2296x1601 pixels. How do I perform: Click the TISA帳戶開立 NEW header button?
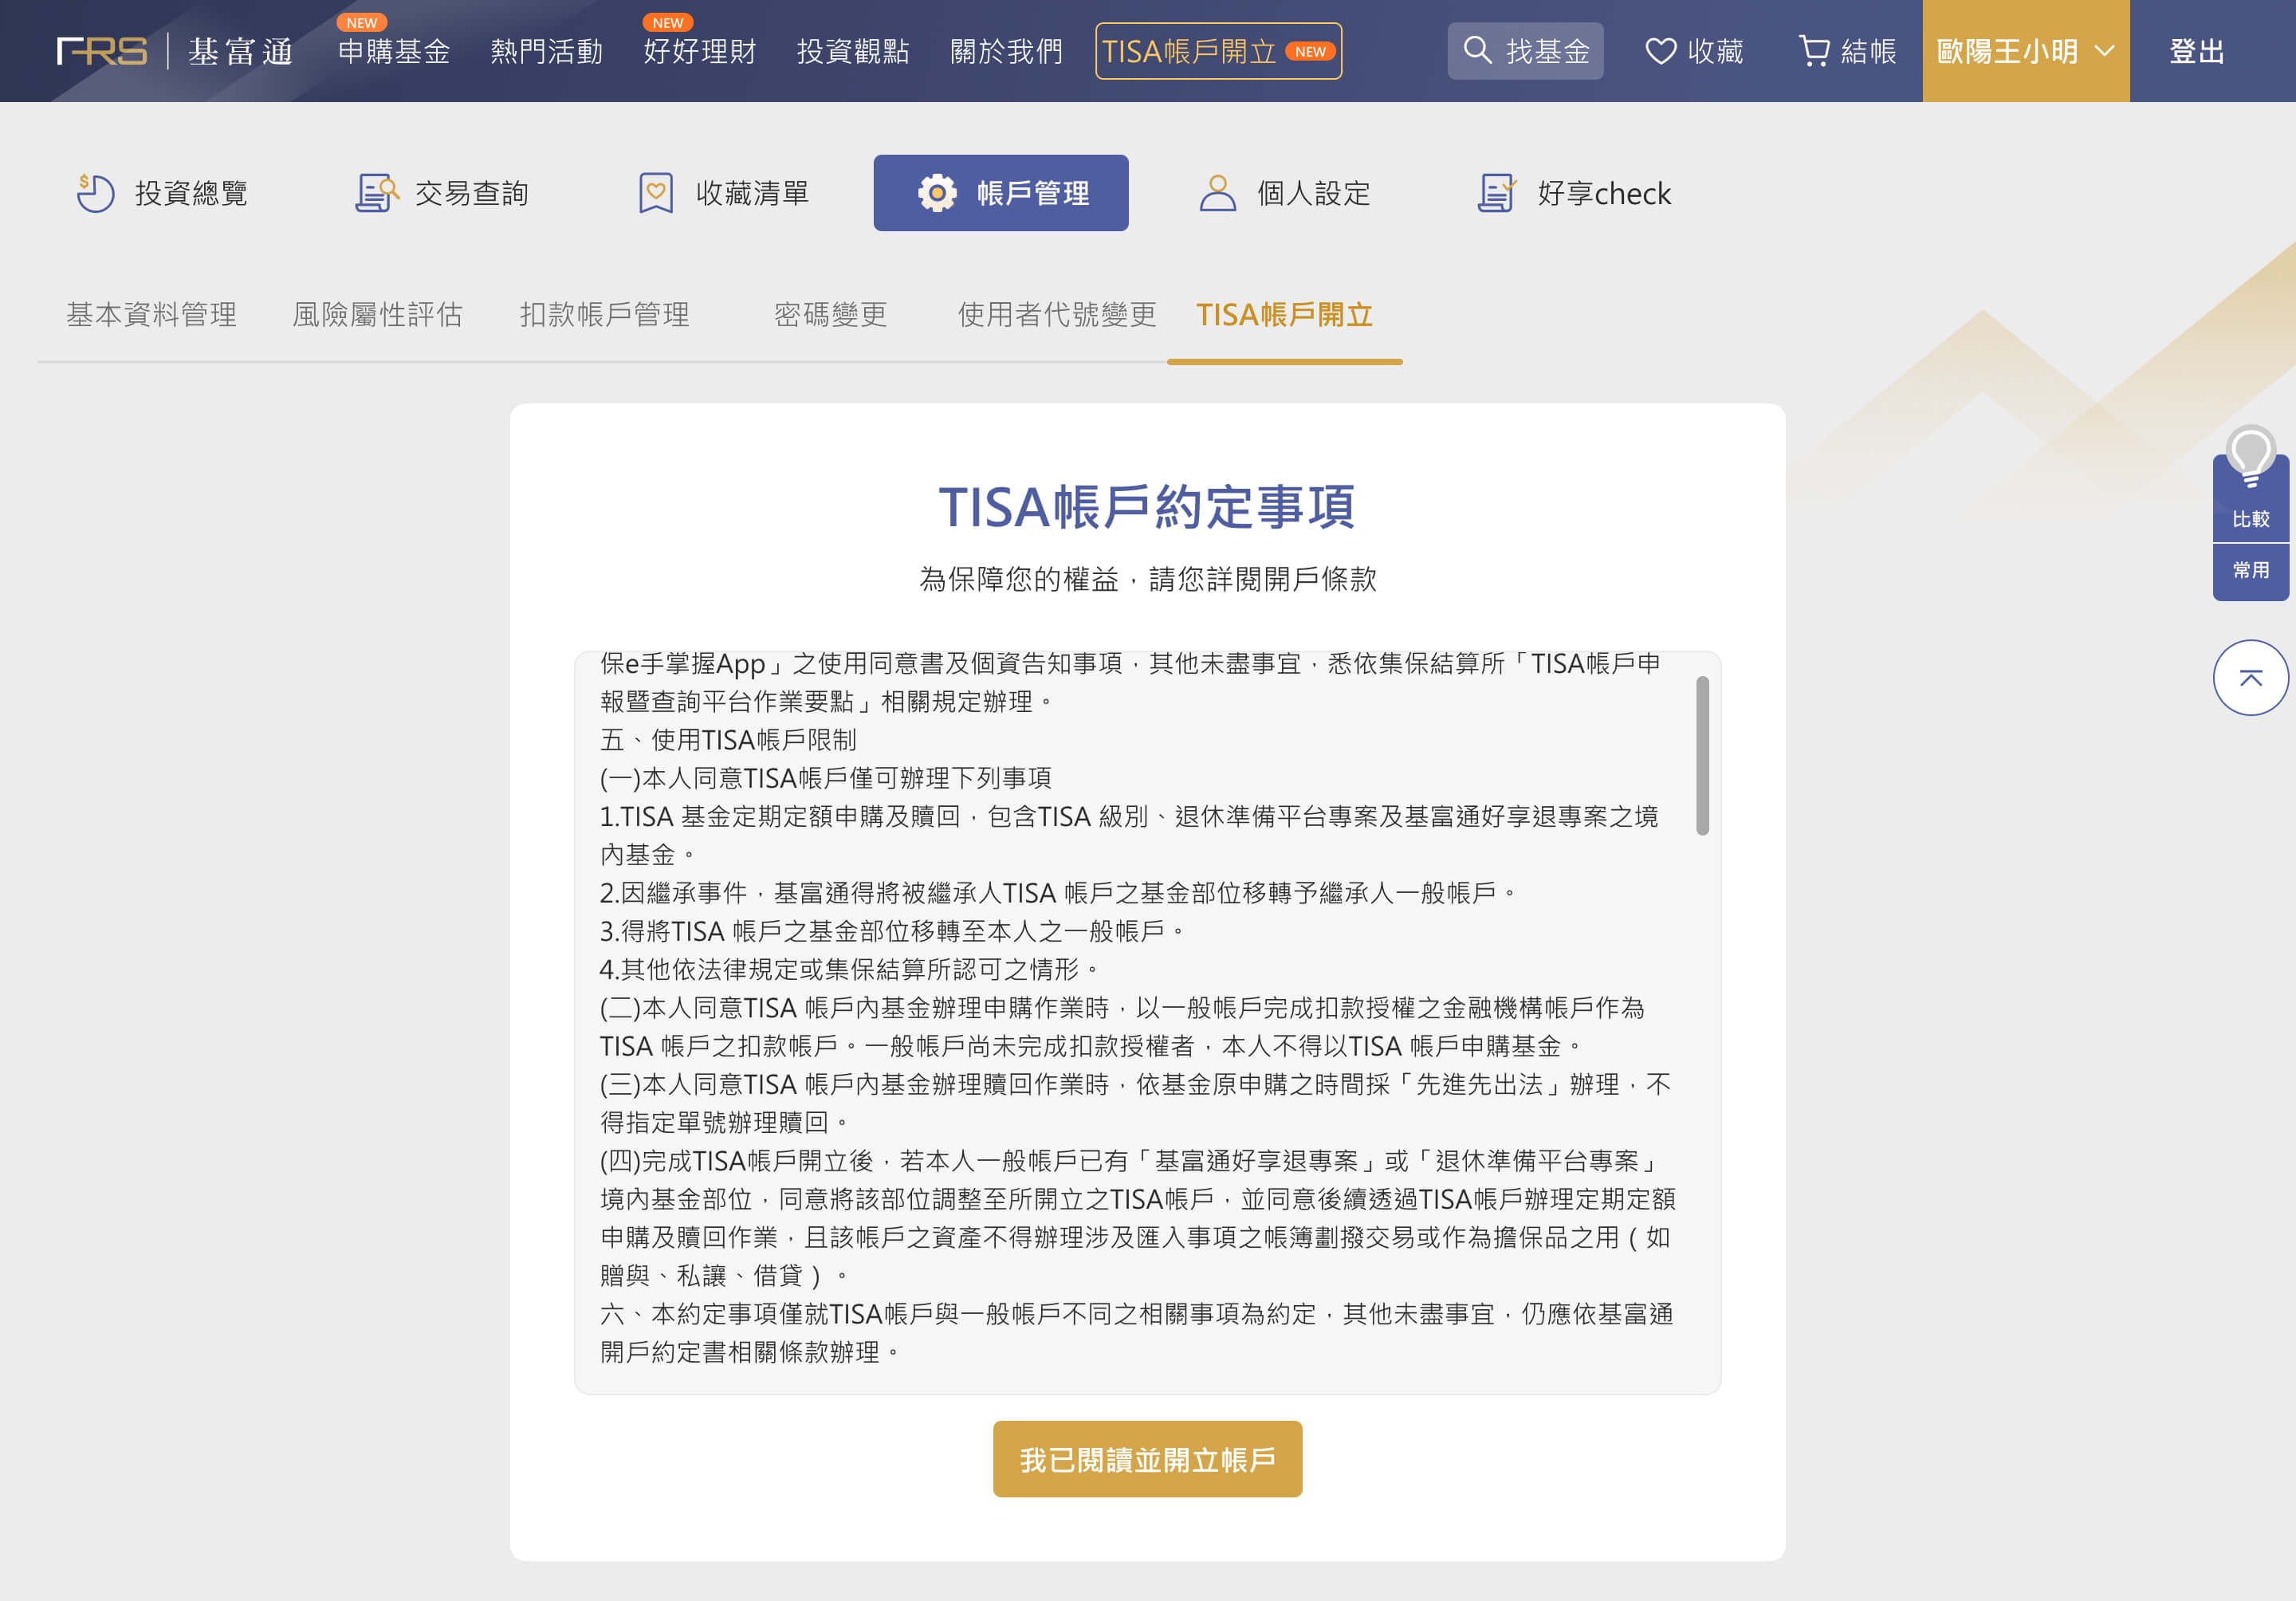tap(1218, 51)
